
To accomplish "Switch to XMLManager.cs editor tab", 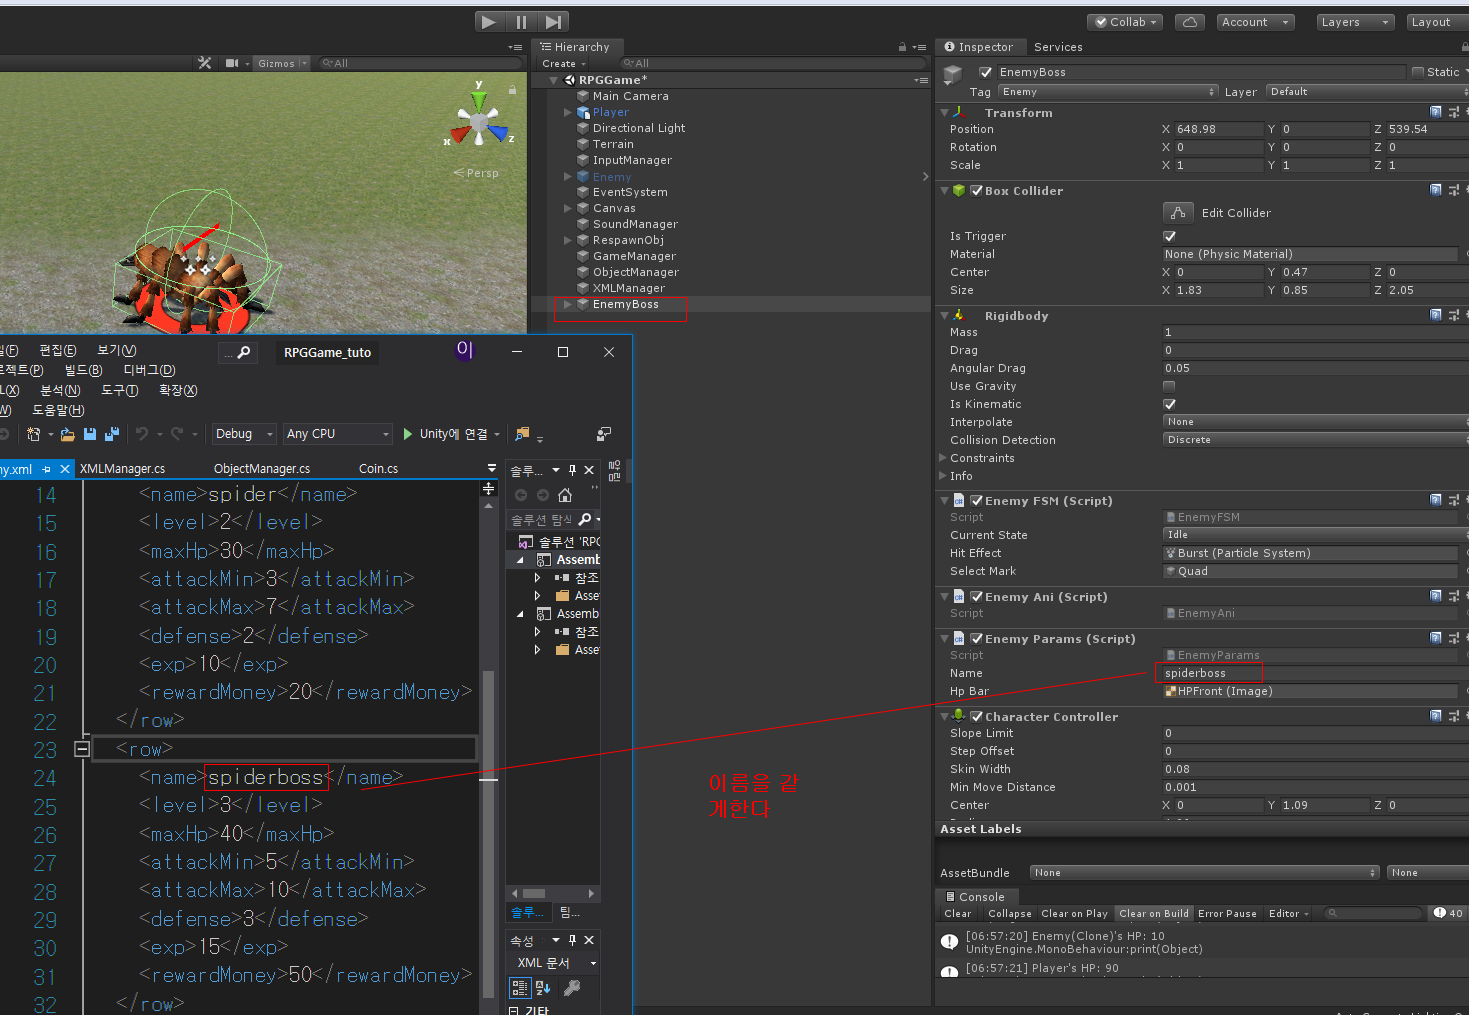I will point(122,469).
